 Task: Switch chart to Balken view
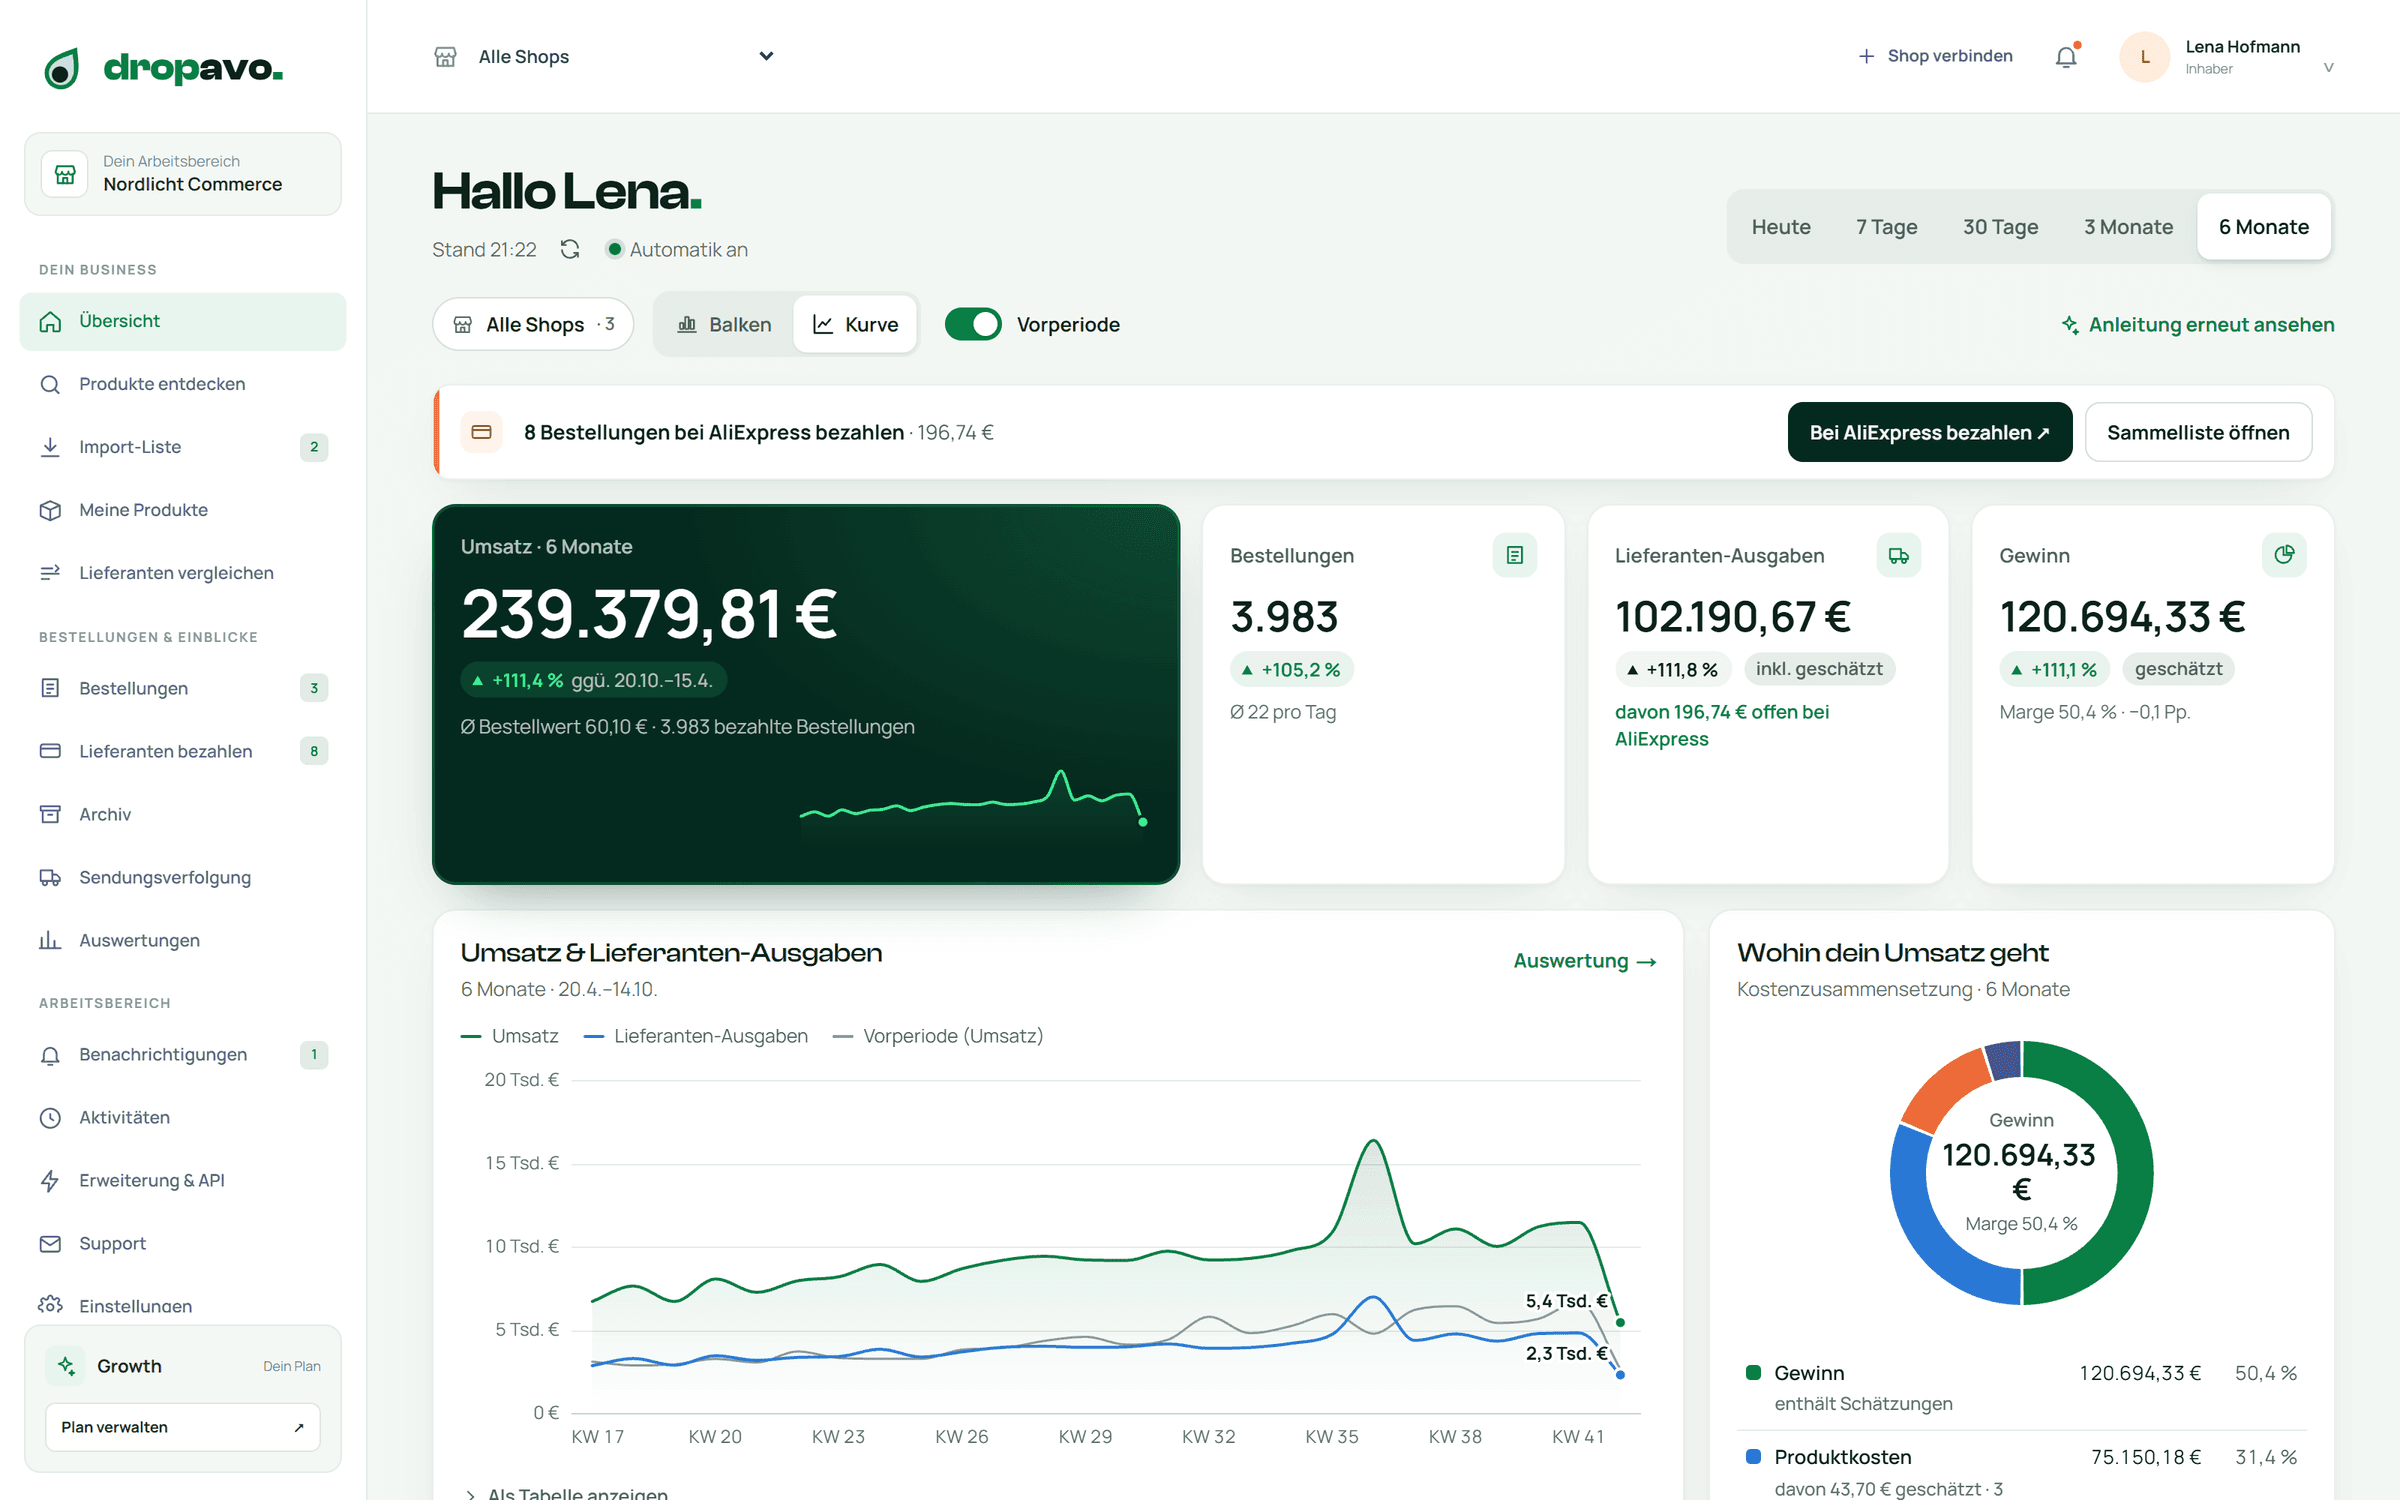(725, 324)
